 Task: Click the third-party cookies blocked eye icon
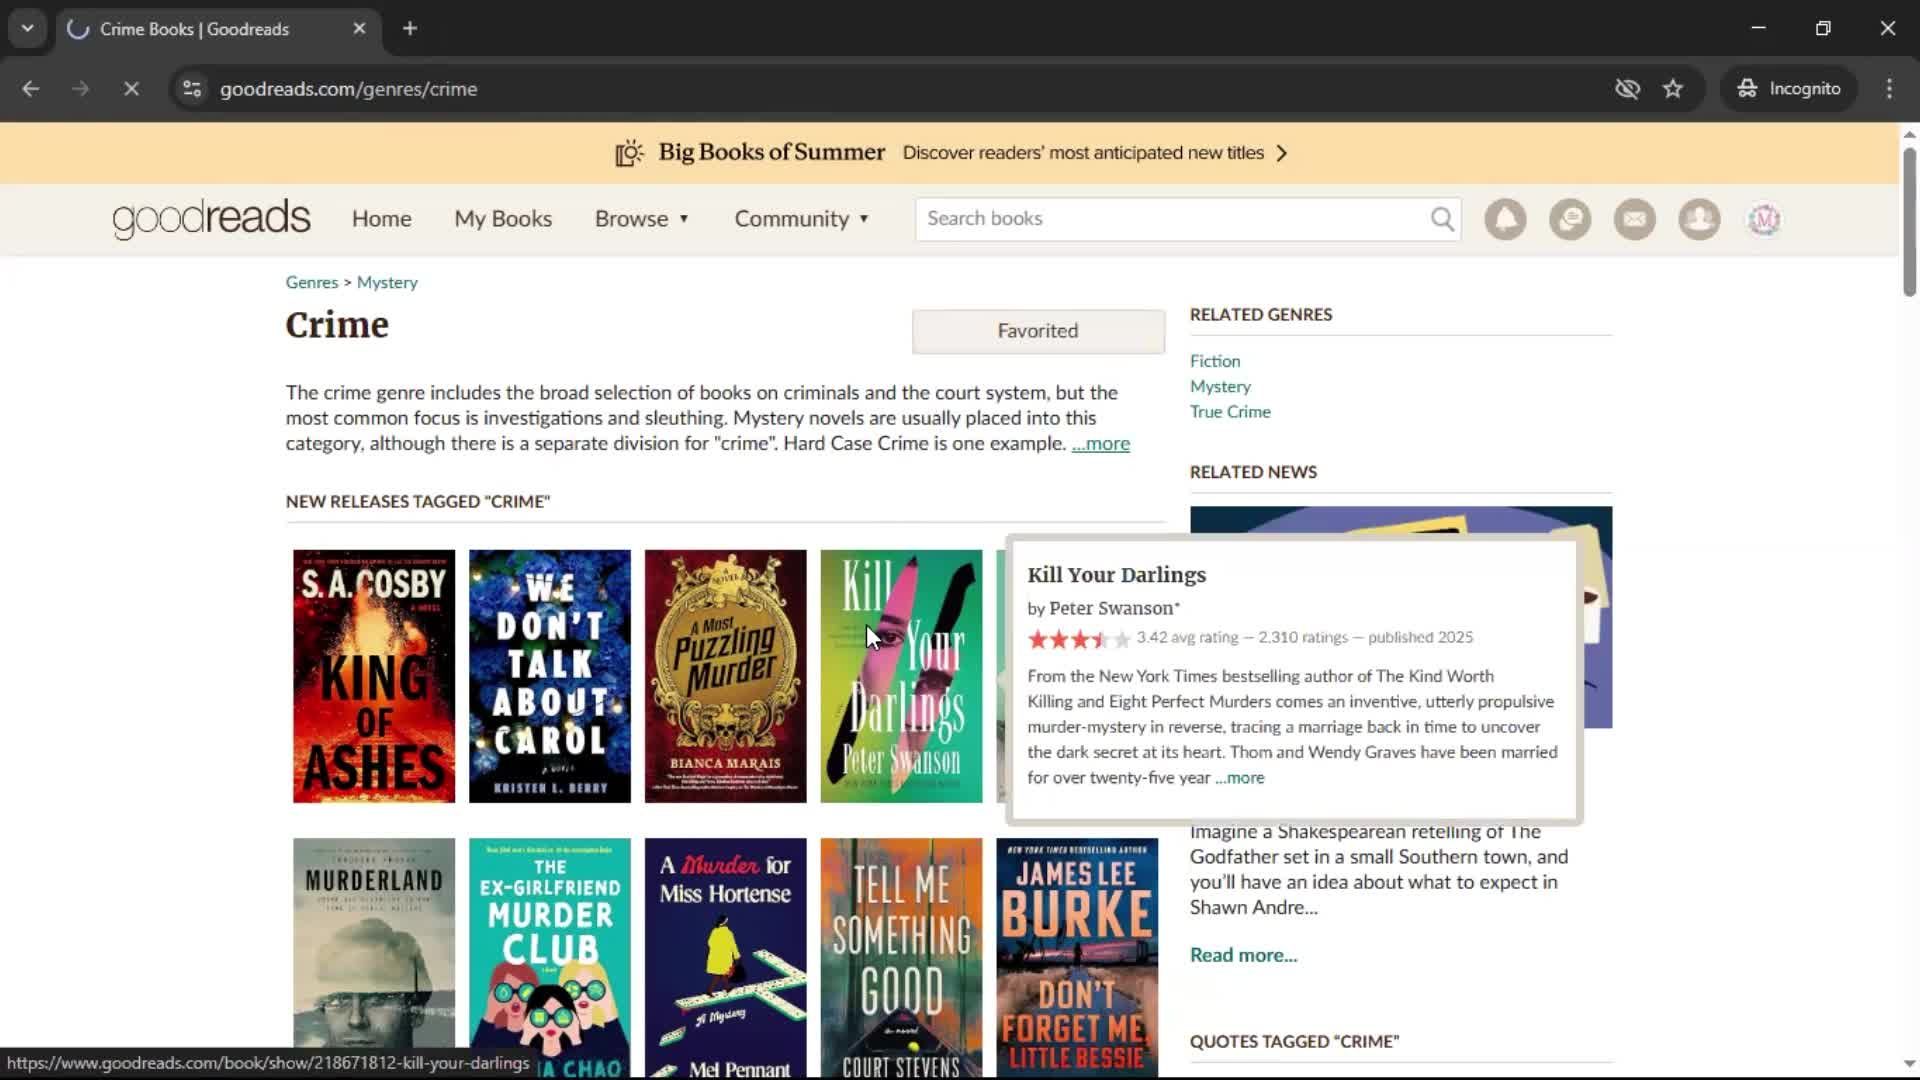coord(1627,89)
